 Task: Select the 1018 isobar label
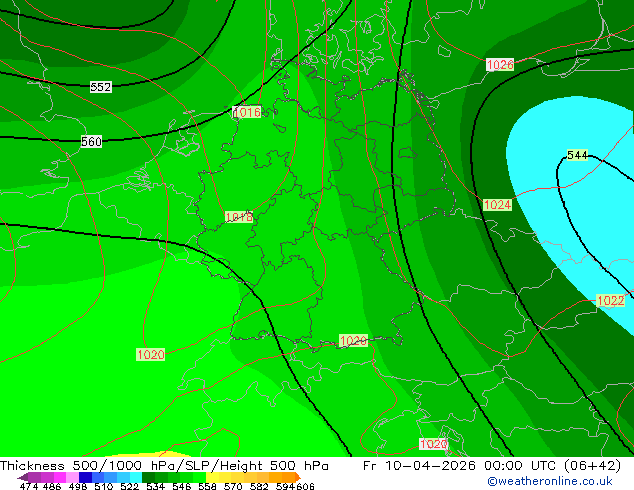[x=239, y=217]
